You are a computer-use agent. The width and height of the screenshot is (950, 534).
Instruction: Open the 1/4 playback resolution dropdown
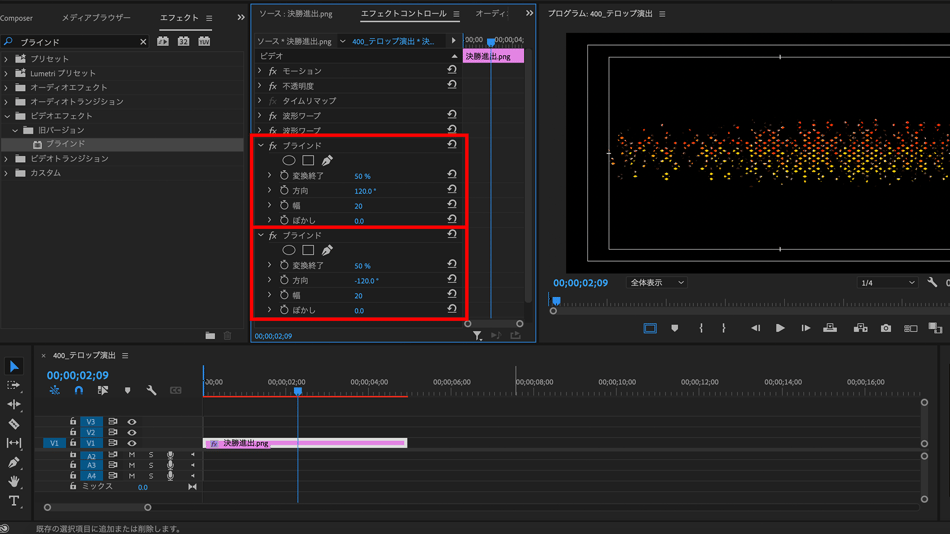(x=886, y=283)
